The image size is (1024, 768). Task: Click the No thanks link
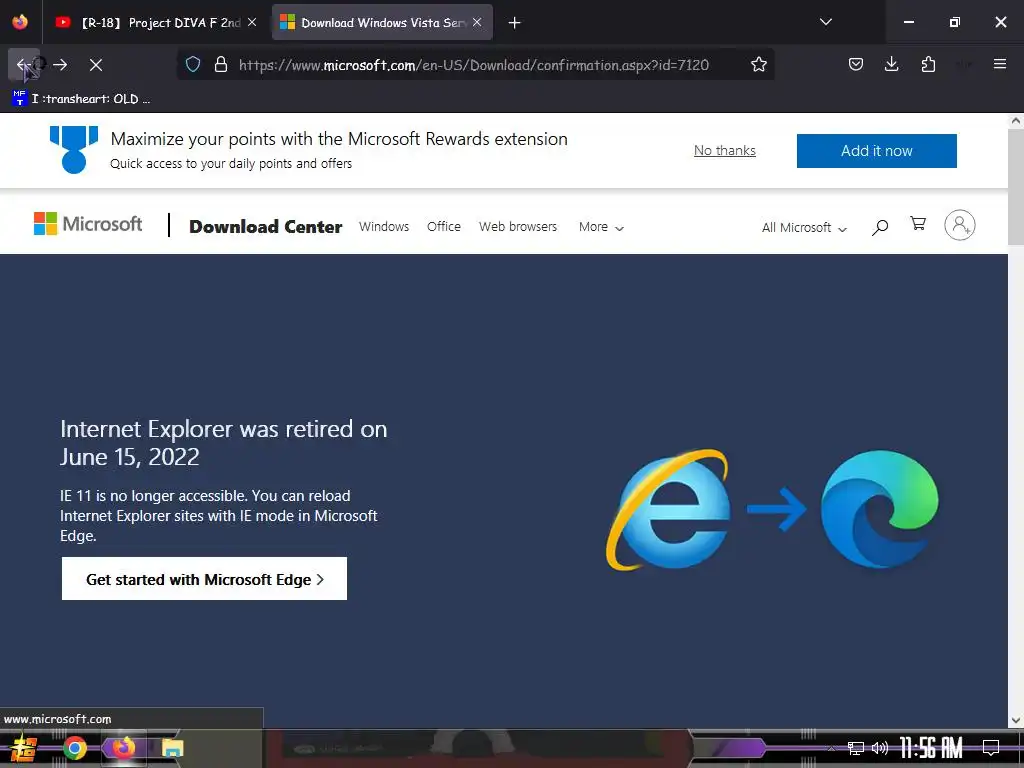(724, 150)
